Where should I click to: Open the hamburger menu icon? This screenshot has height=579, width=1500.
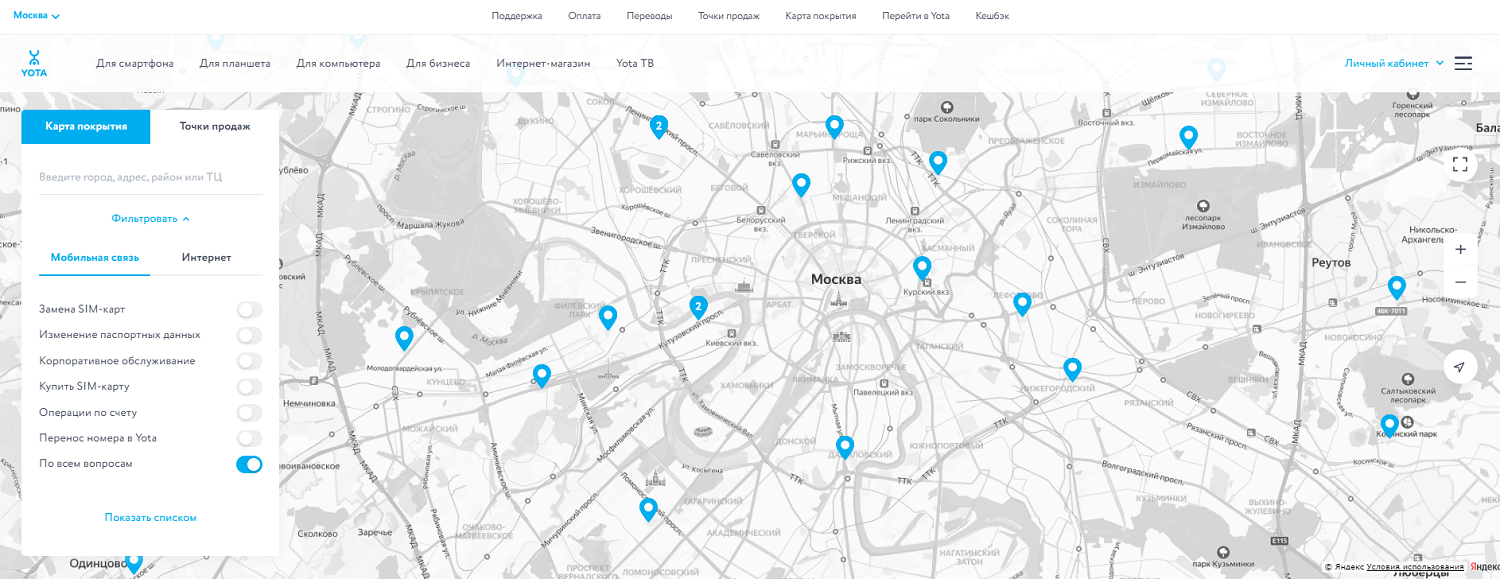pyautogui.click(x=1463, y=63)
